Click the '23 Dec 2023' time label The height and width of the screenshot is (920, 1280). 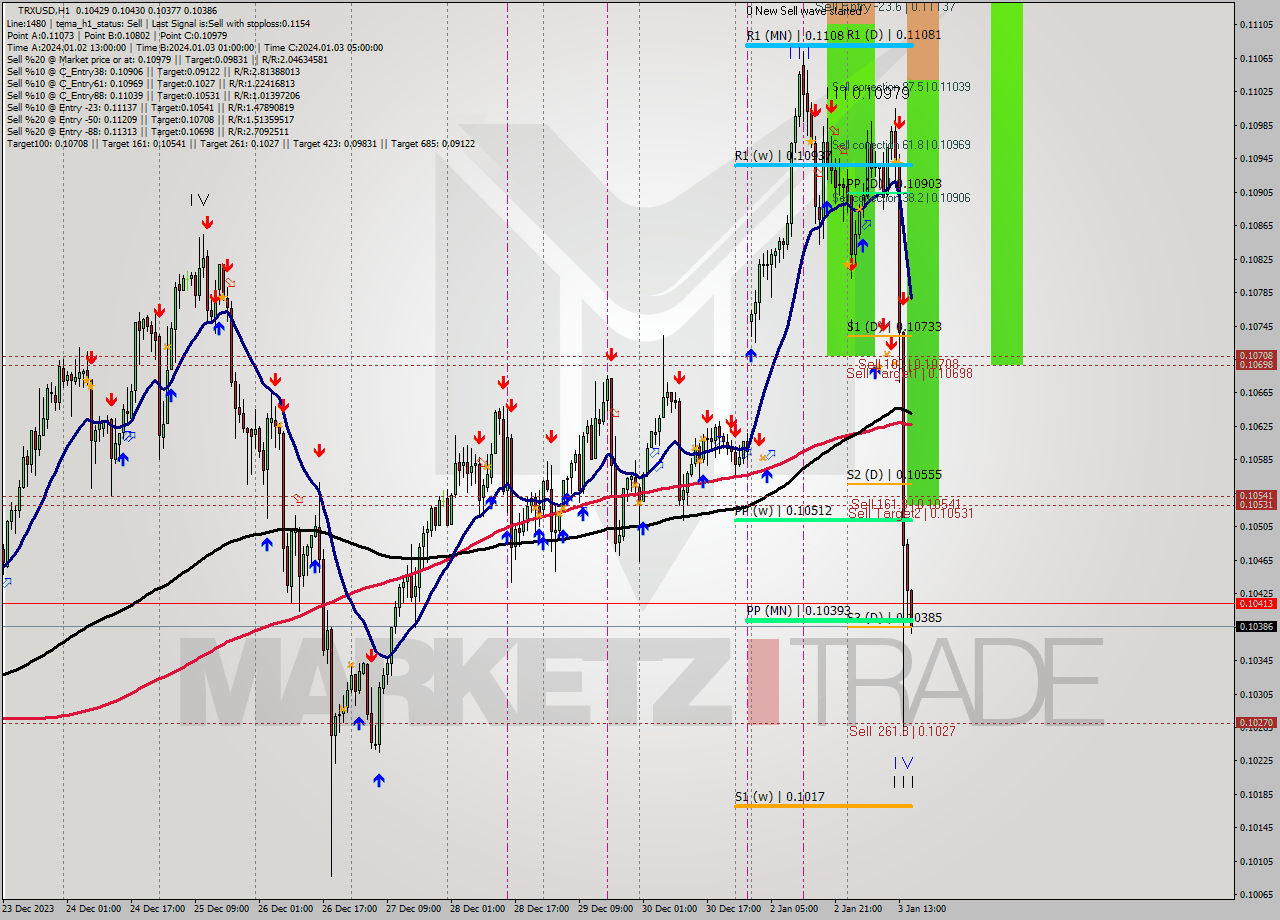[27, 909]
